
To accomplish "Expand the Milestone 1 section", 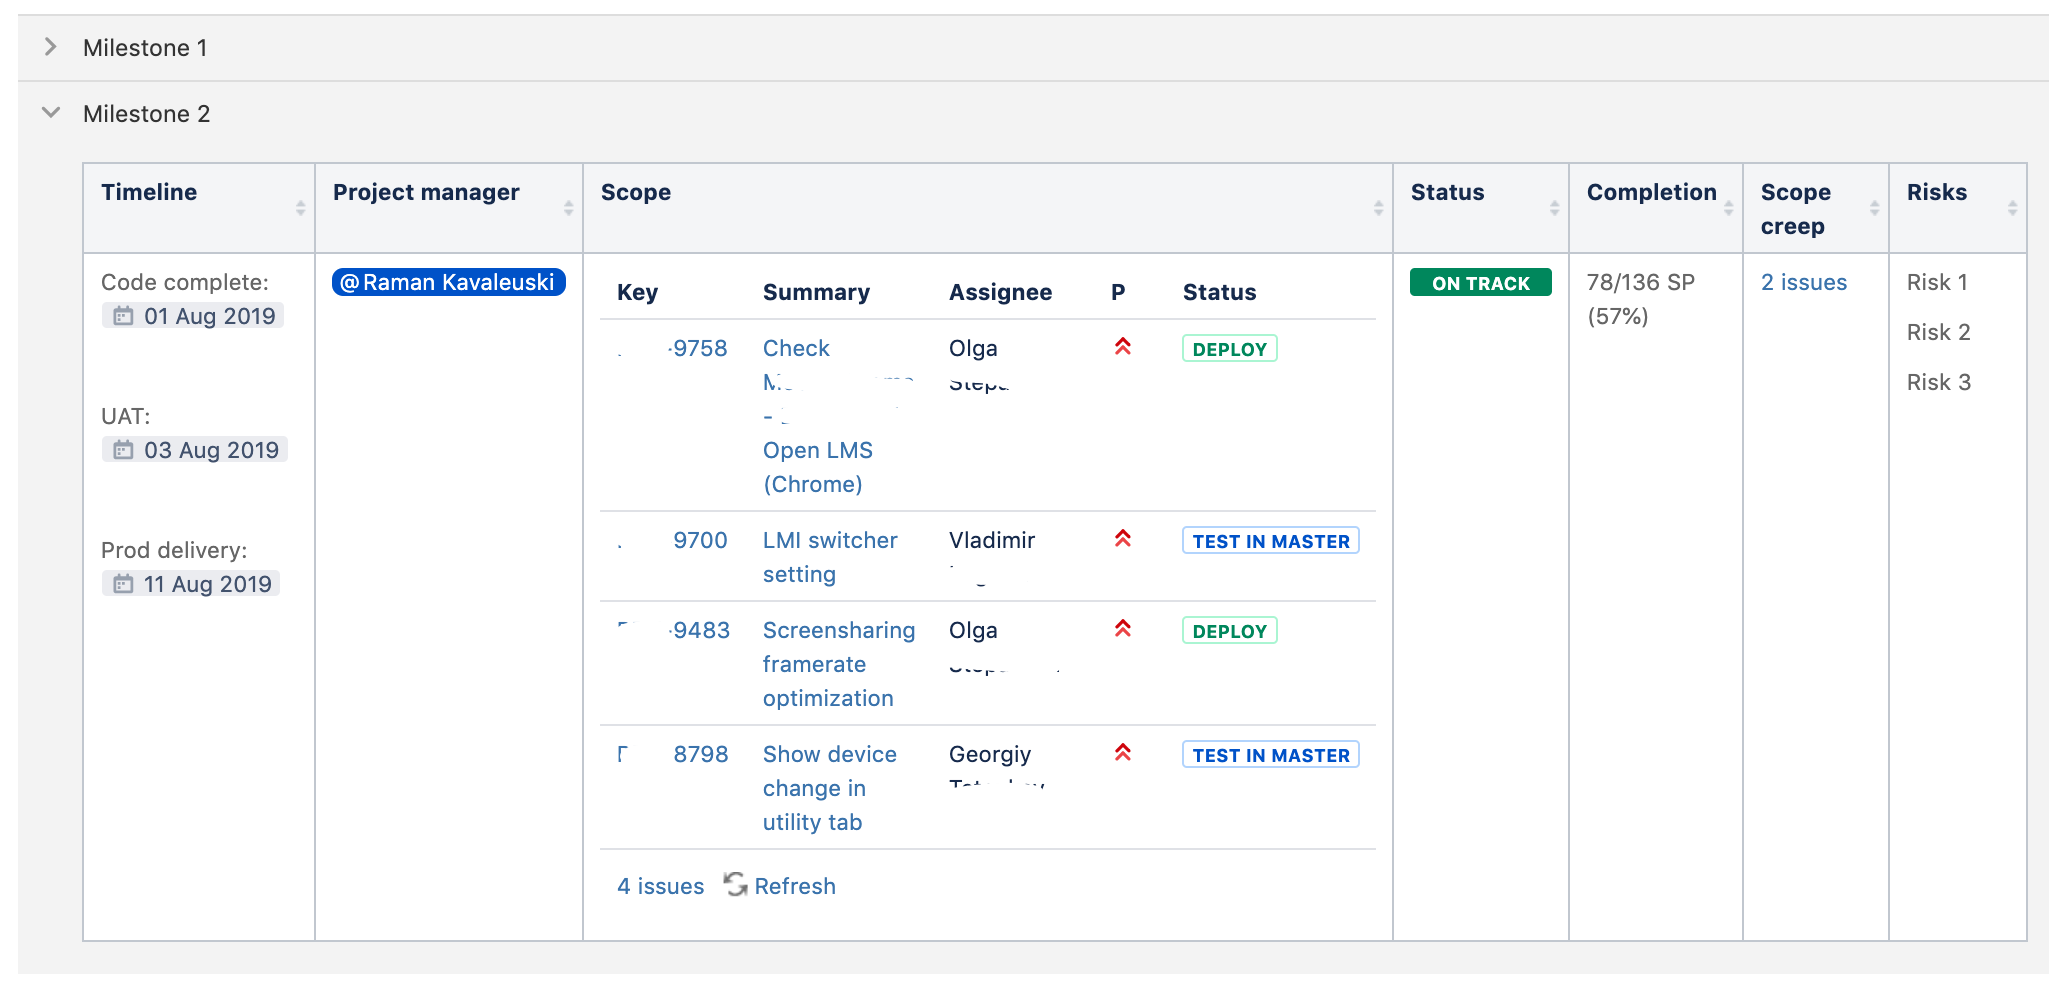I will click(x=51, y=47).
